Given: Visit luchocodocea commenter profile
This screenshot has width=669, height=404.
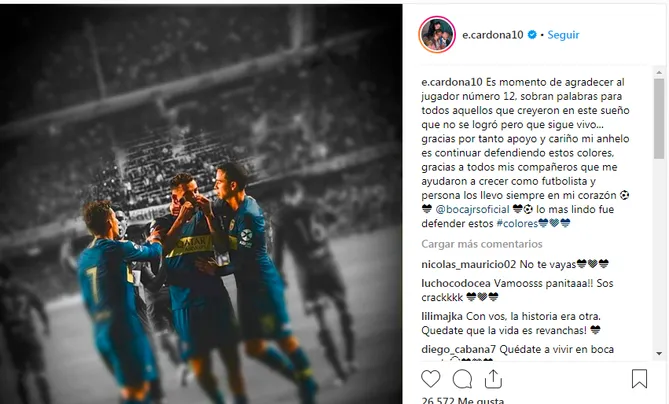Looking at the screenshot, I should [456, 283].
